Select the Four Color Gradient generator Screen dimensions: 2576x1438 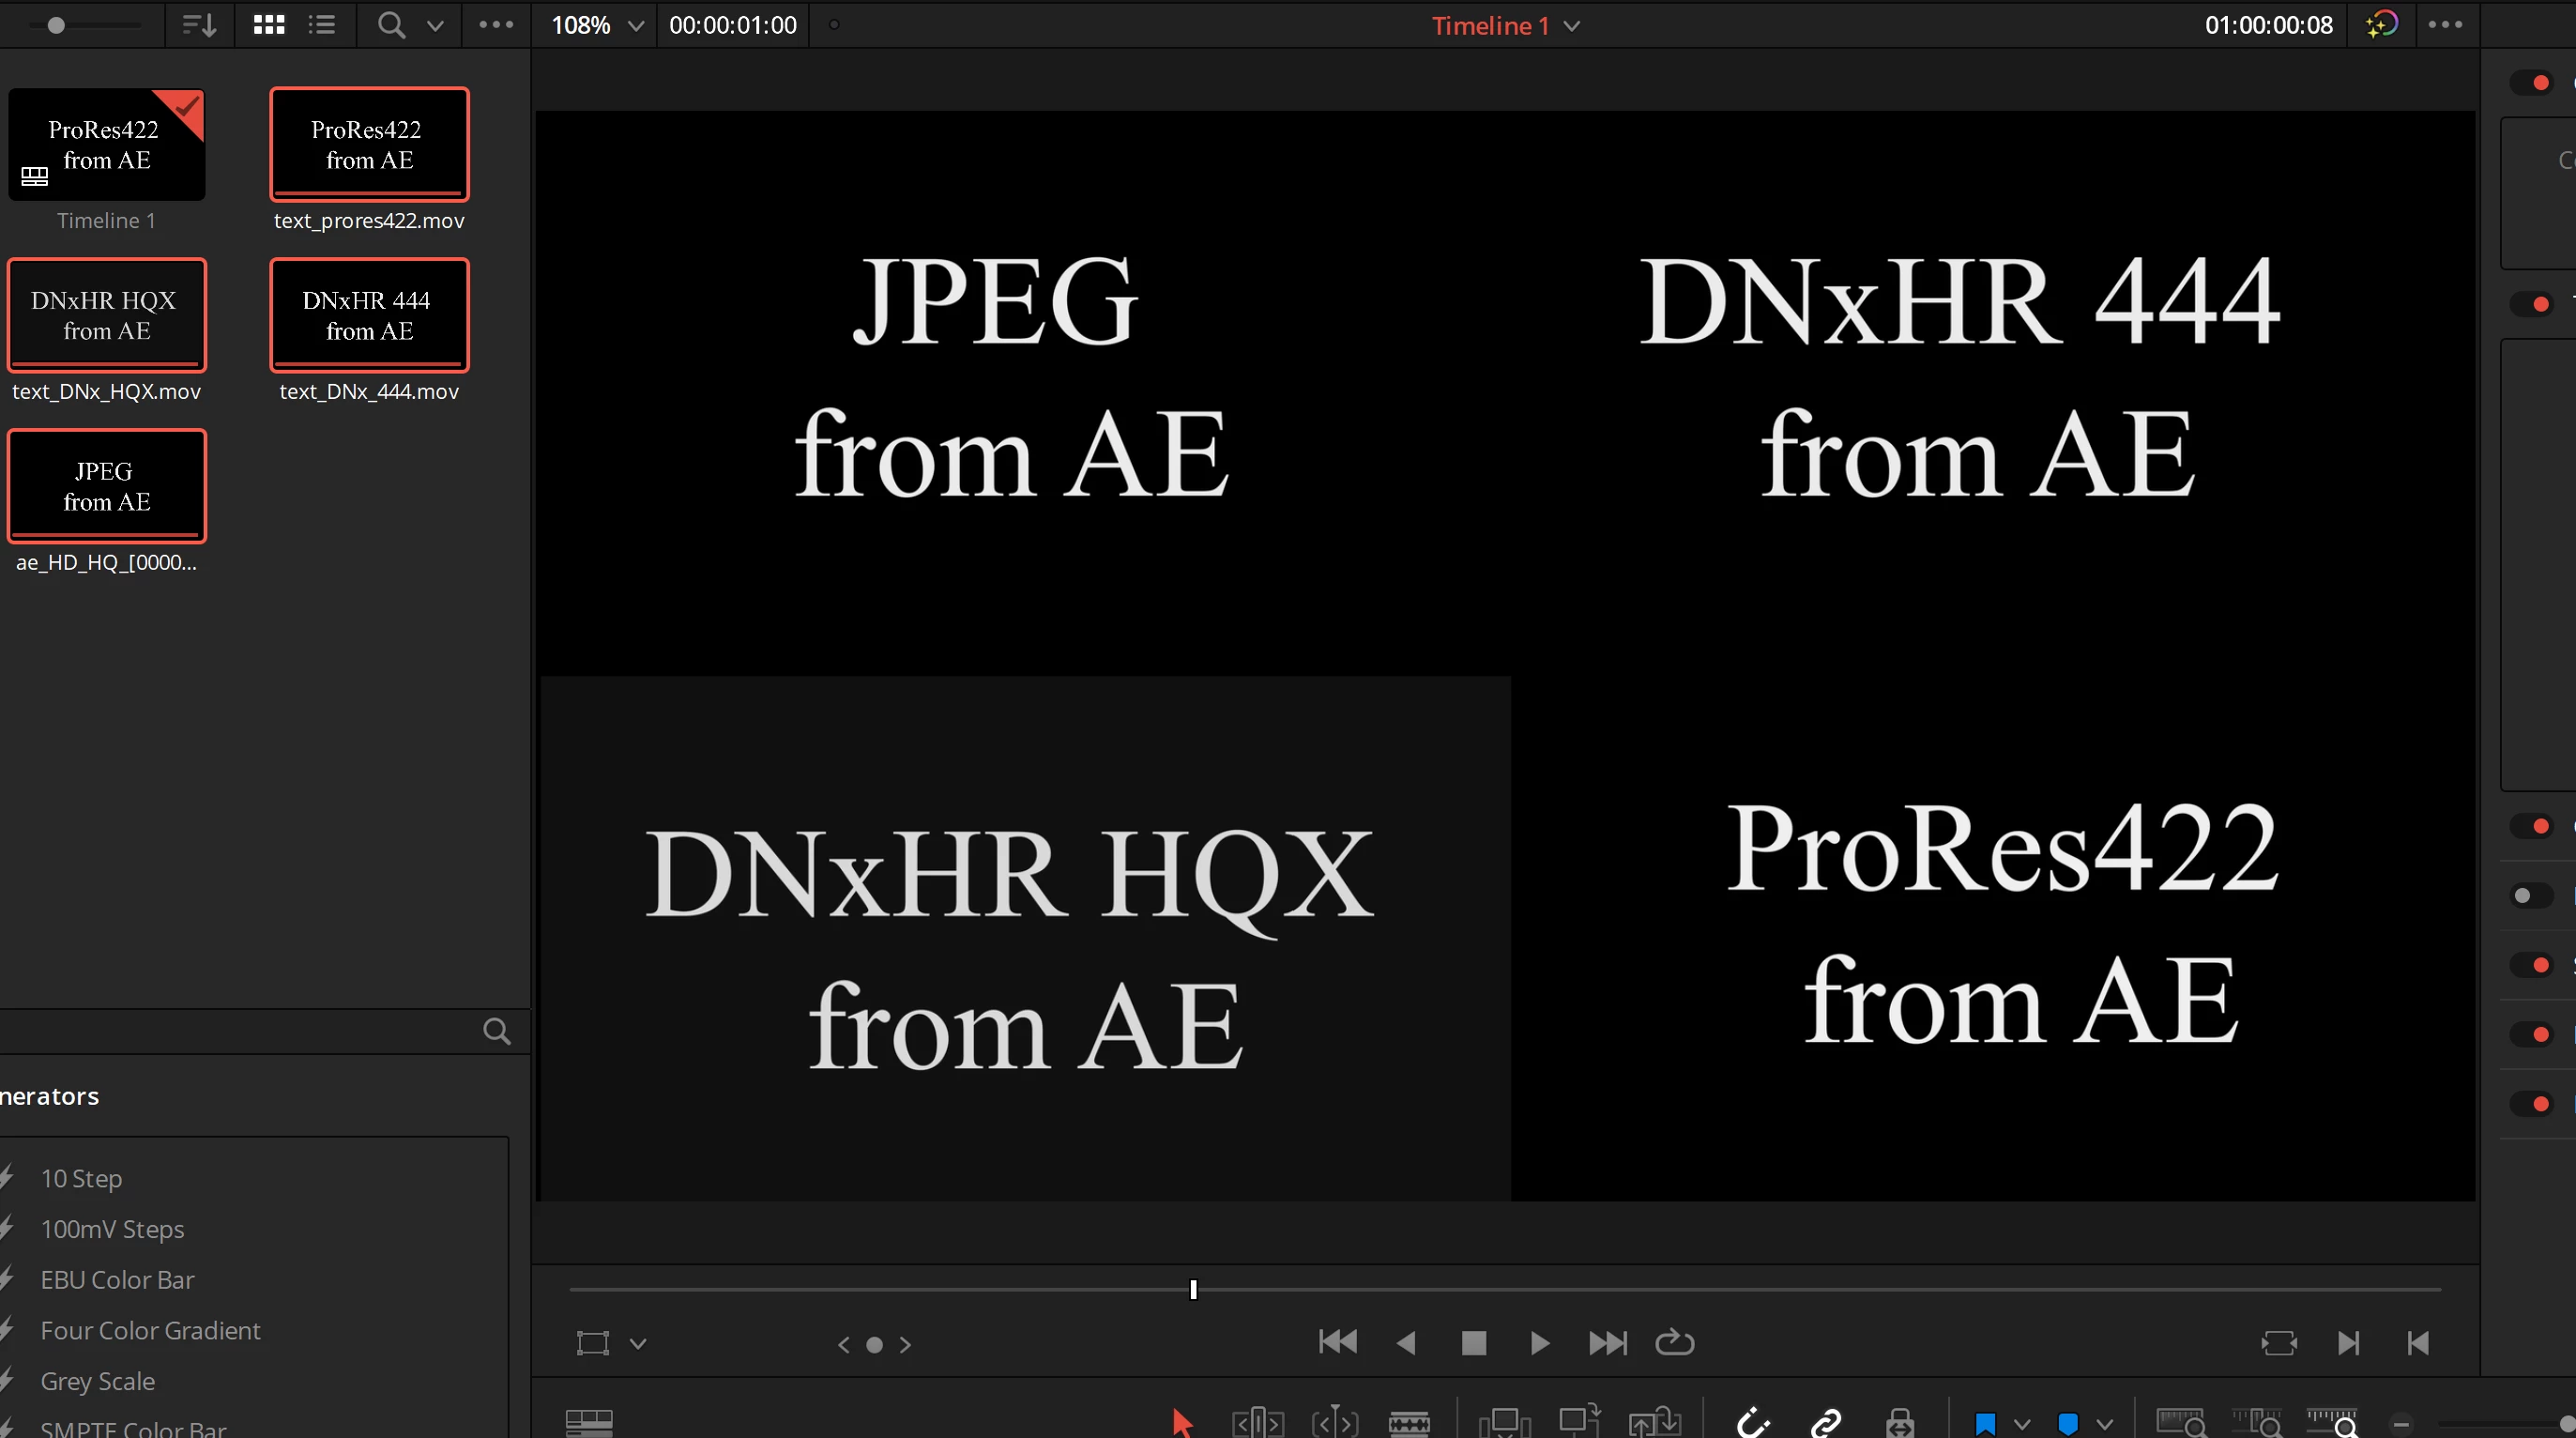[x=150, y=1330]
